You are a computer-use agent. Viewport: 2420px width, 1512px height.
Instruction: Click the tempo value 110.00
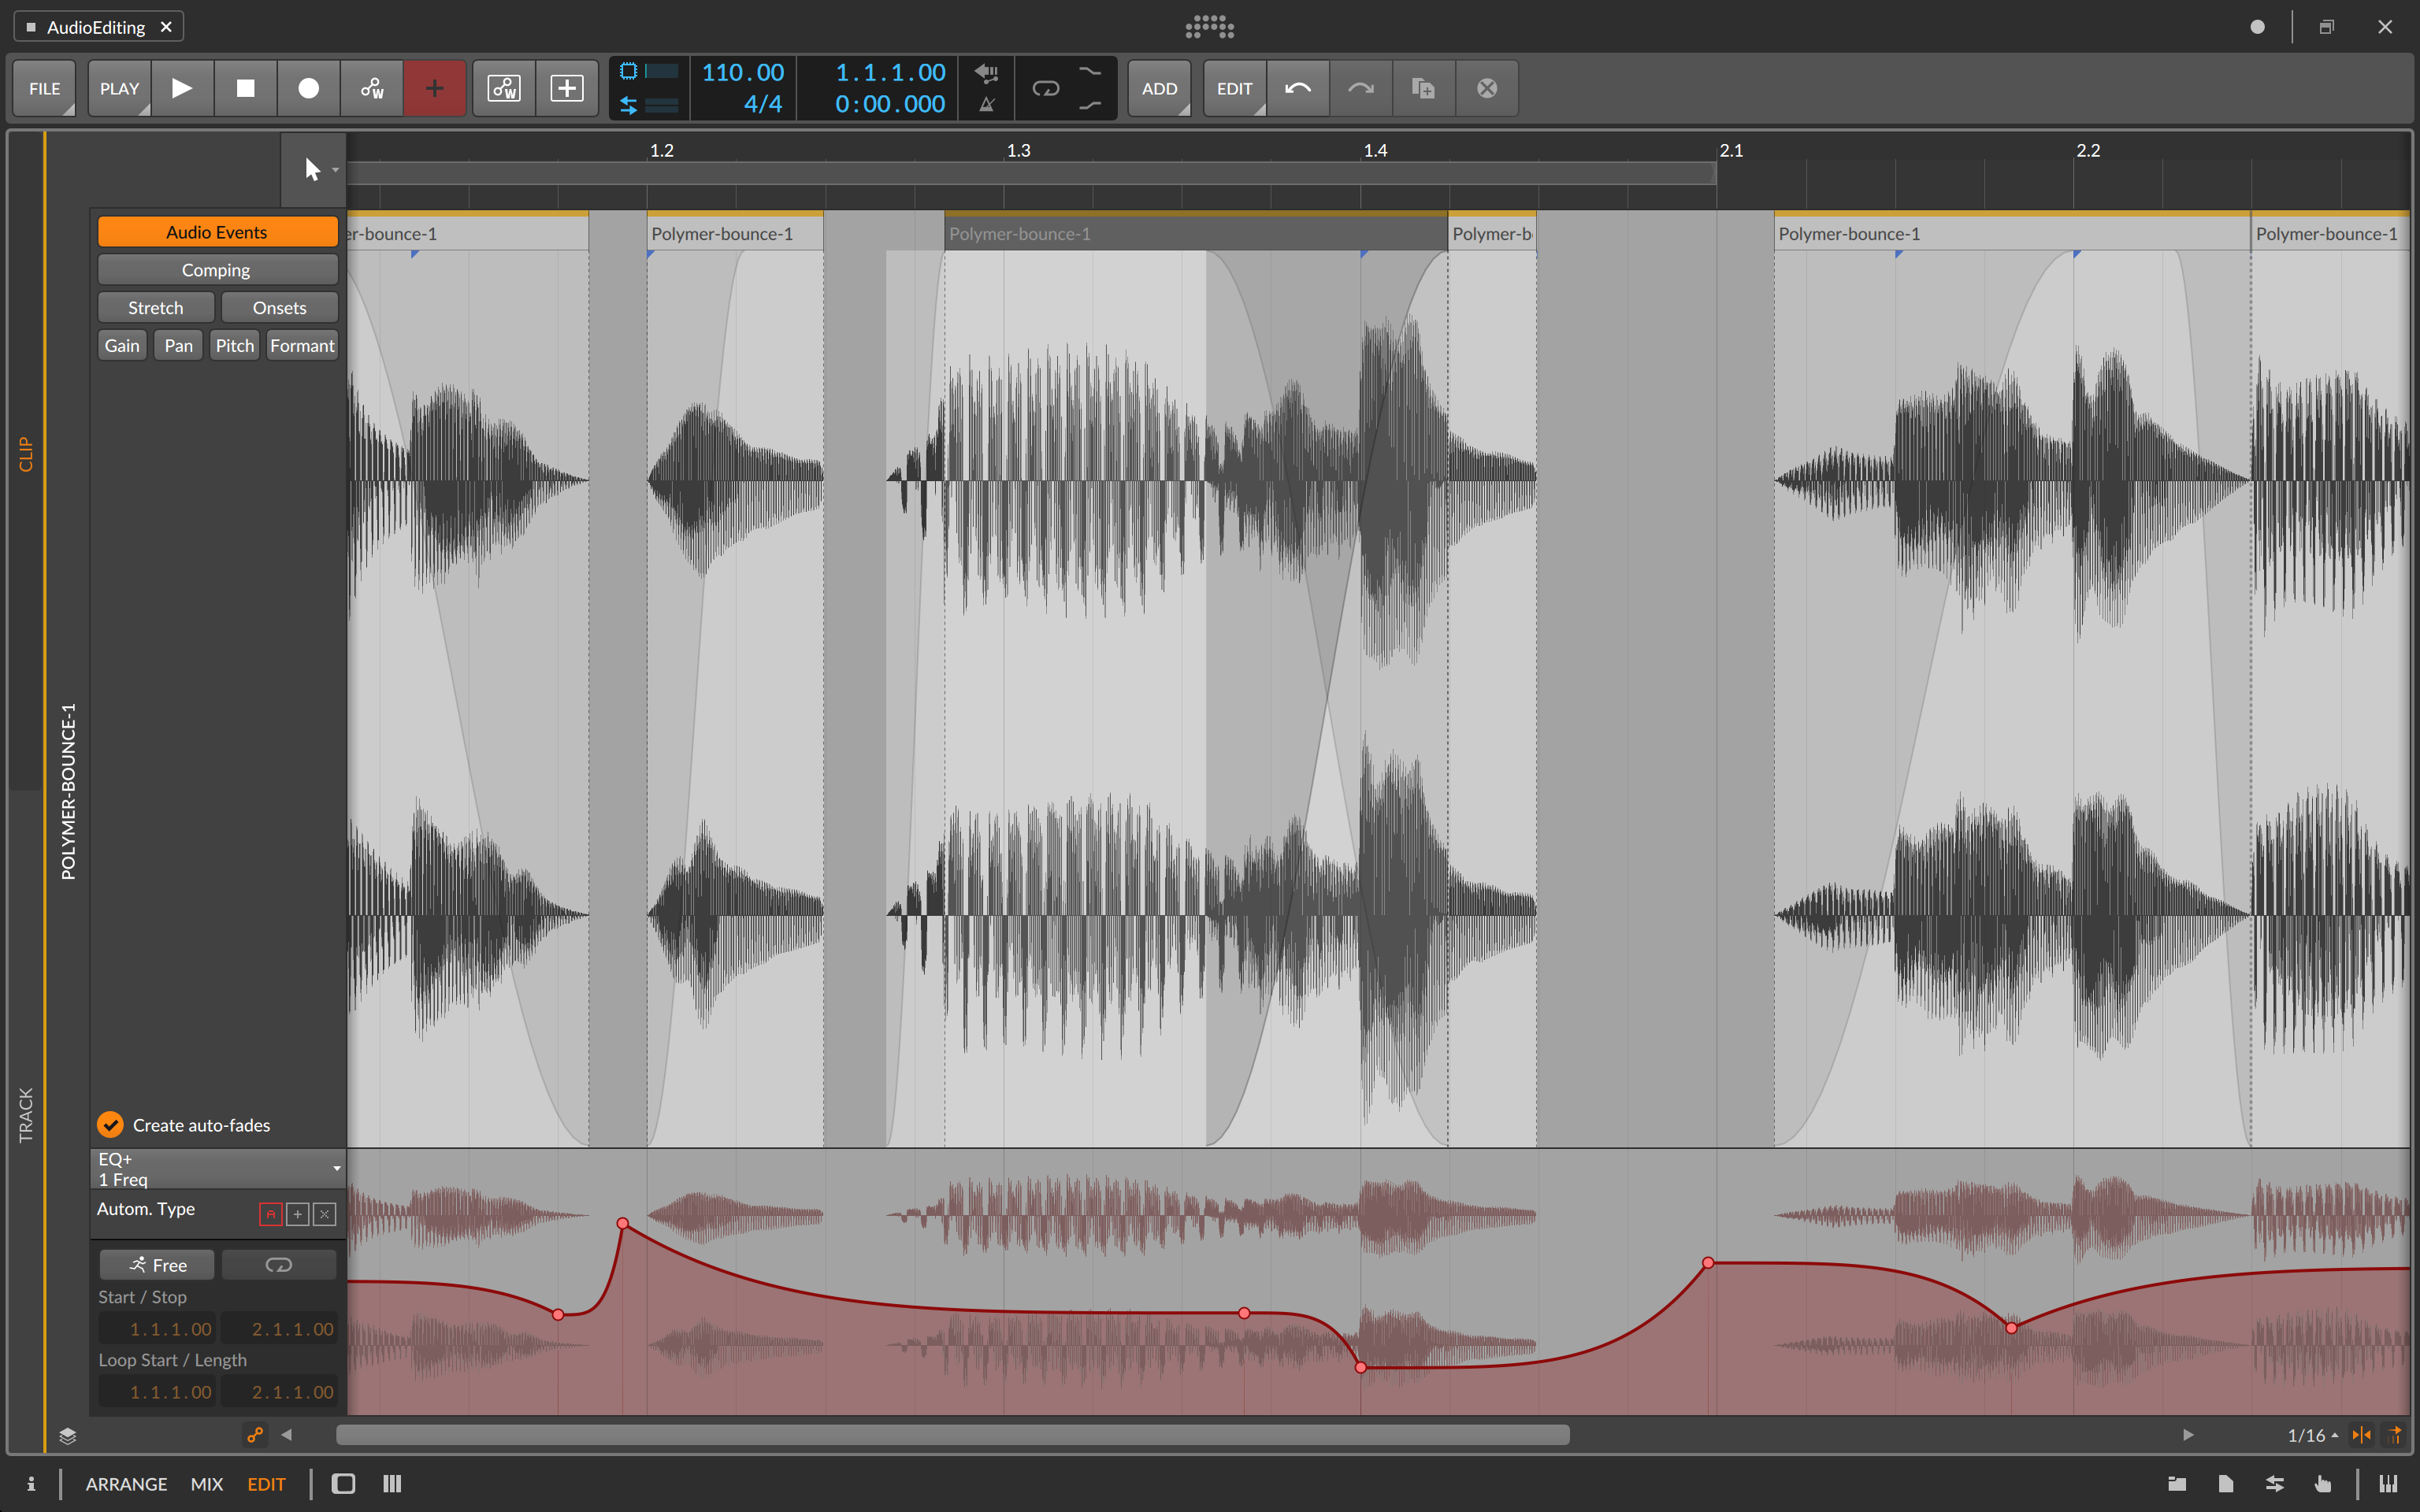point(743,73)
